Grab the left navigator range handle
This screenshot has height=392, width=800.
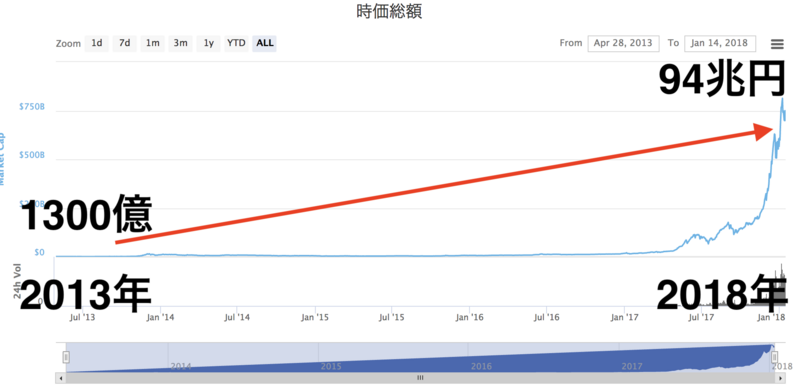pyautogui.click(x=66, y=357)
